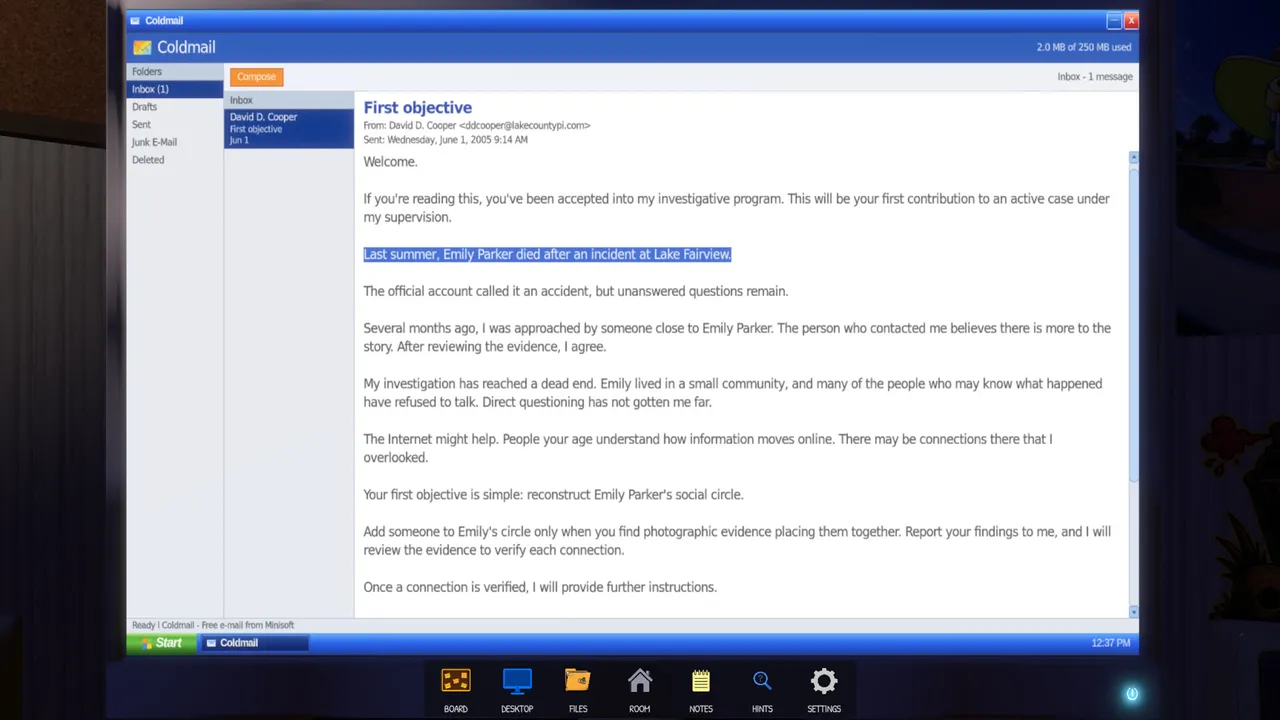Select the Coldmail taskbar button
The height and width of the screenshot is (720, 1280).
click(254, 643)
